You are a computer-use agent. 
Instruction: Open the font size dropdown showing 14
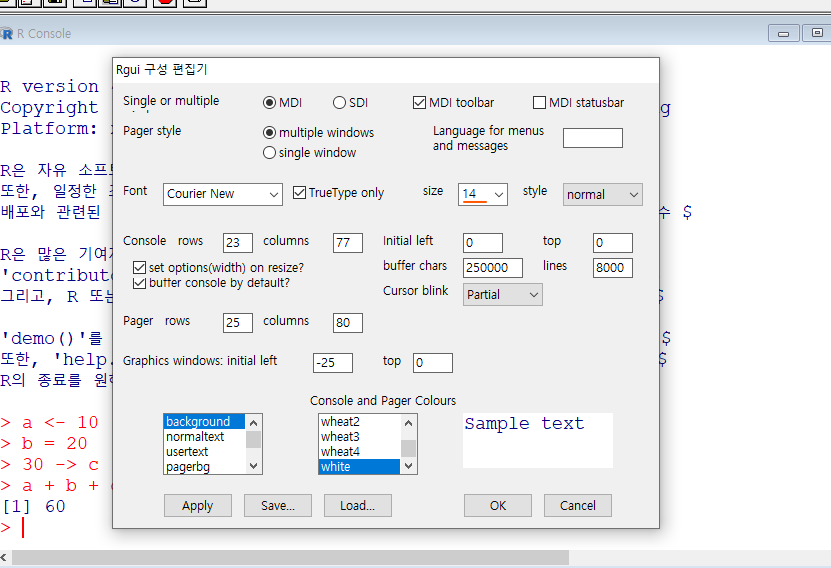(483, 194)
